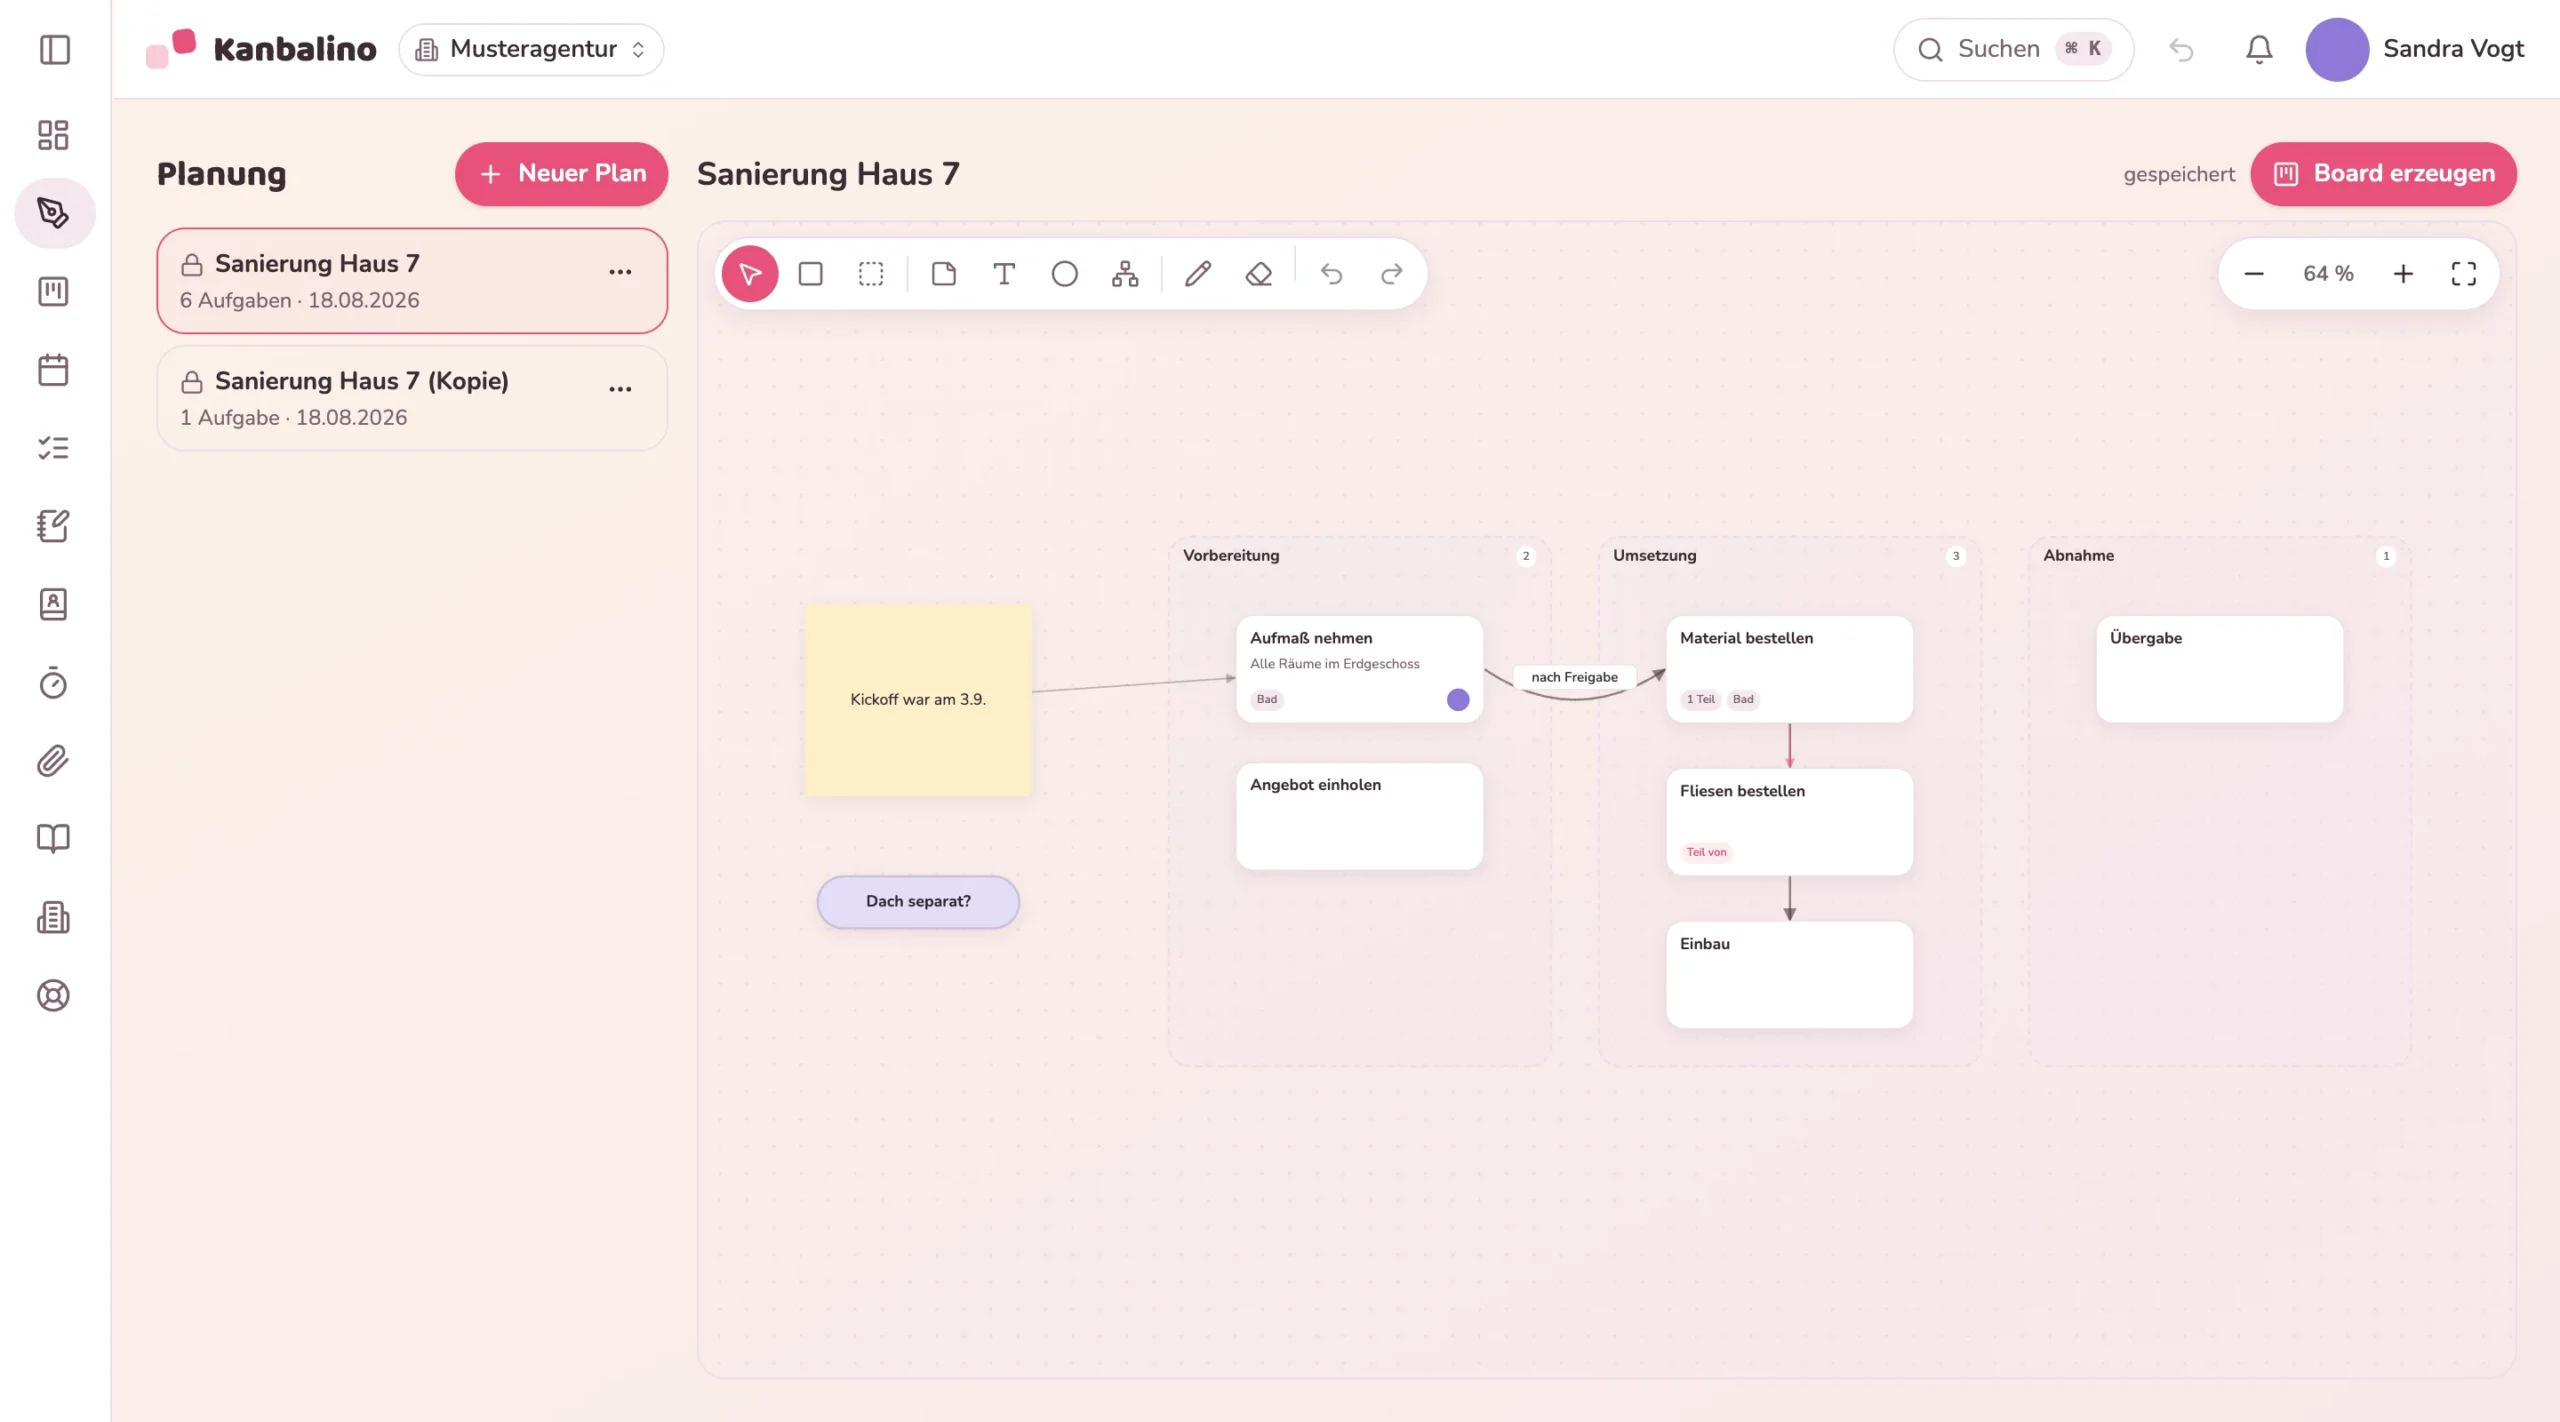The width and height of the screenshot is (2560, 1422).
Task: Open the task checklist icon in sidebar
Action: click(x=53, y=448)
